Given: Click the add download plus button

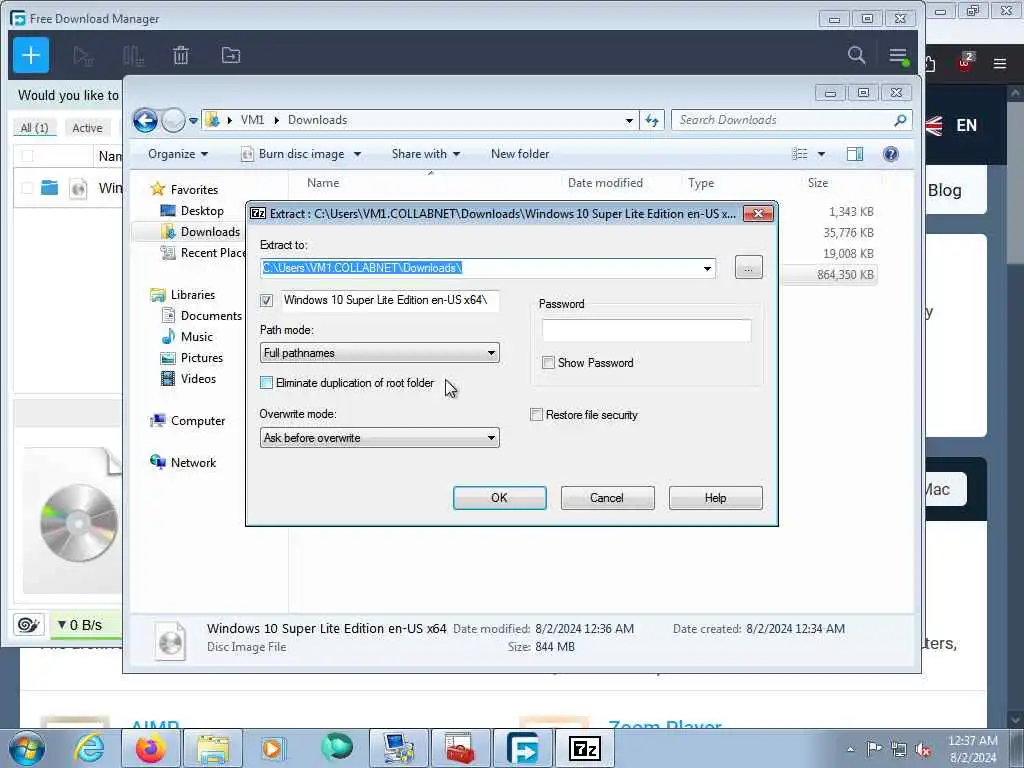Looking at the screenshot, I should 31,55.
